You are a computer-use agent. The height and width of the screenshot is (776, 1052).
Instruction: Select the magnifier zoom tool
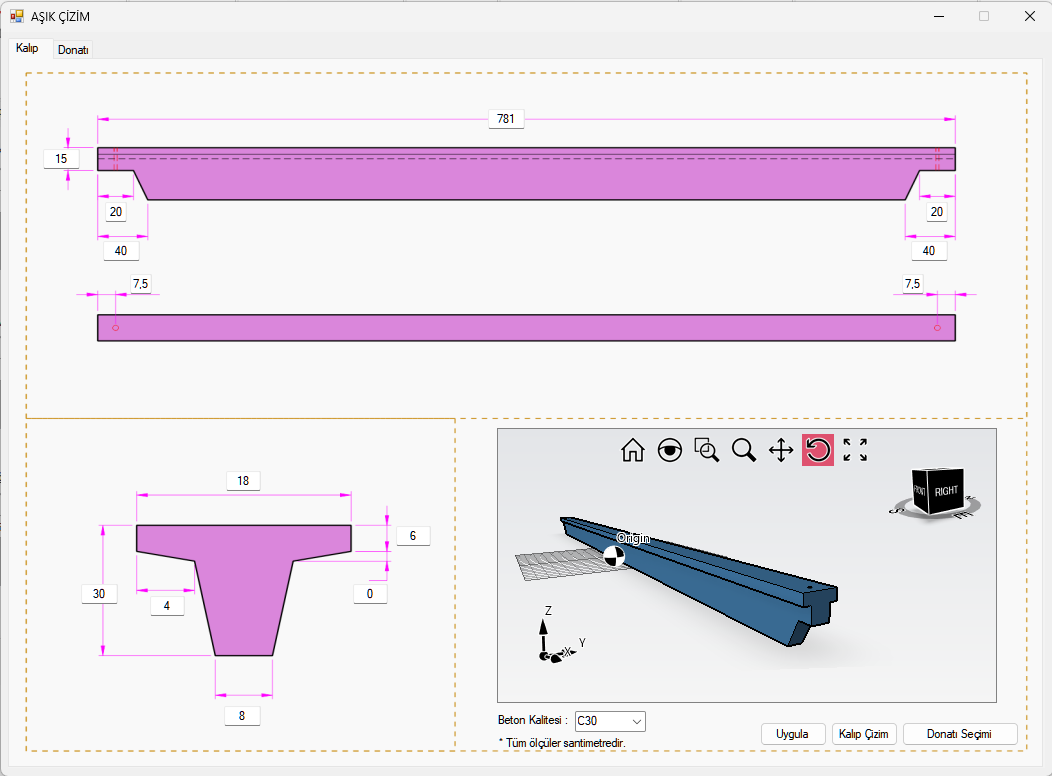pos(743,450)
